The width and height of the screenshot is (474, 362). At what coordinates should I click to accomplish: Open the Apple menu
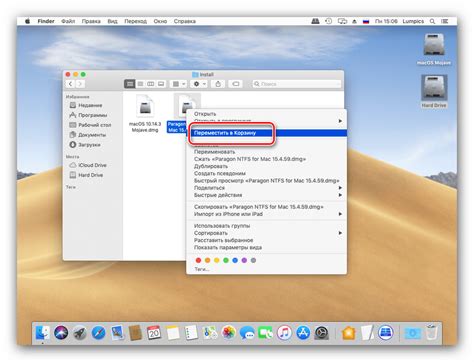(x=28, y=21)
